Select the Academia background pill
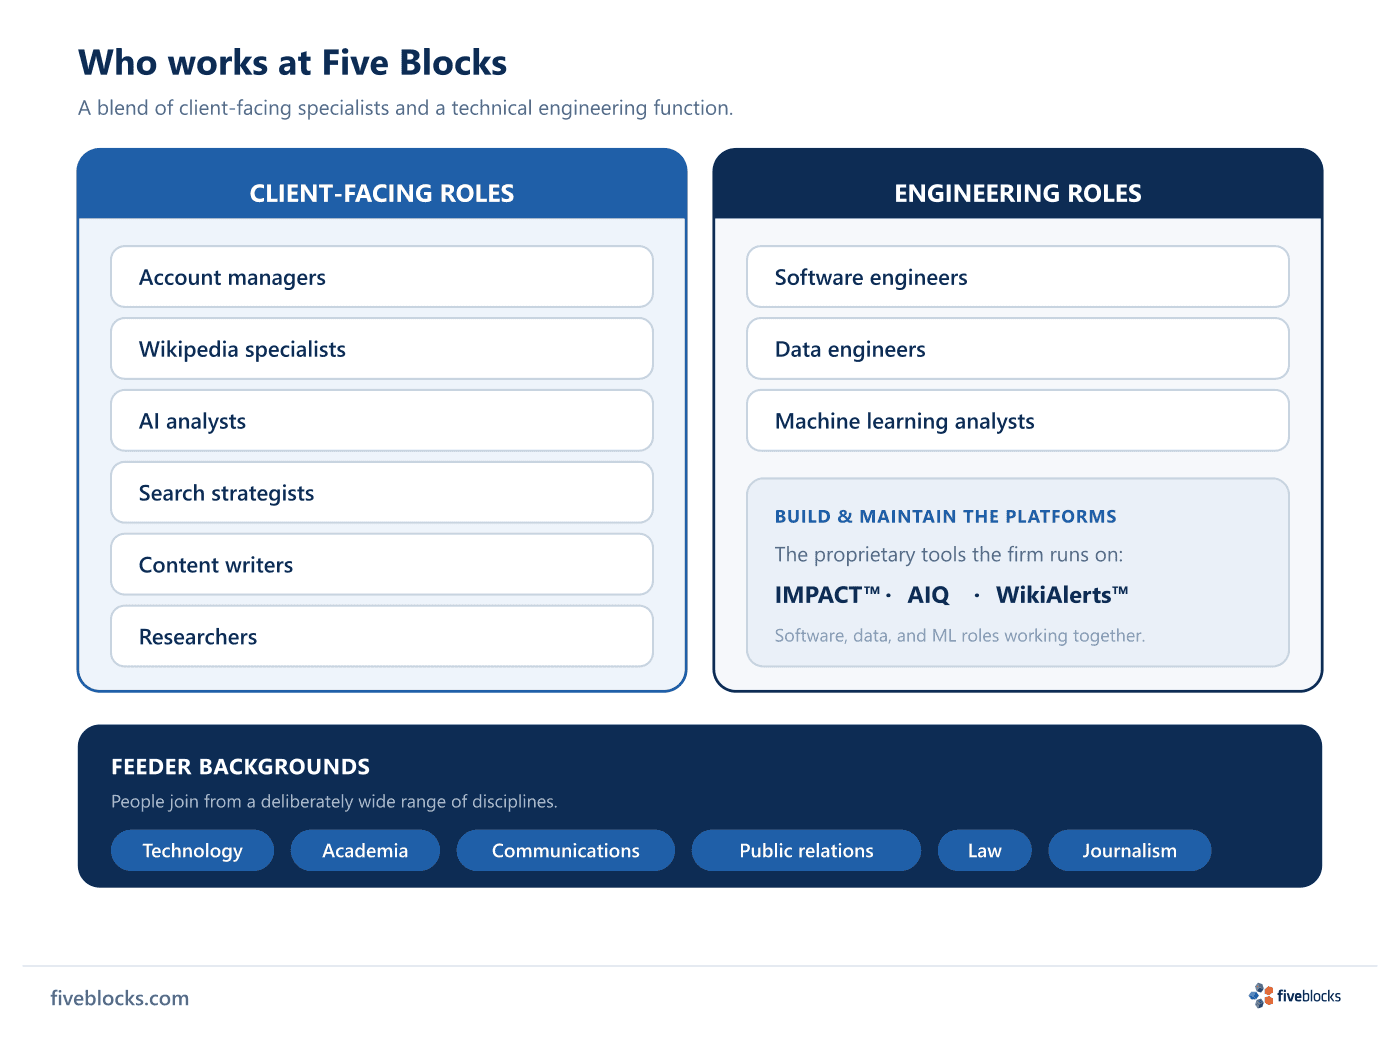Image resolution: width=1400 pixels, height=1037 pixels. pos(365,850)
